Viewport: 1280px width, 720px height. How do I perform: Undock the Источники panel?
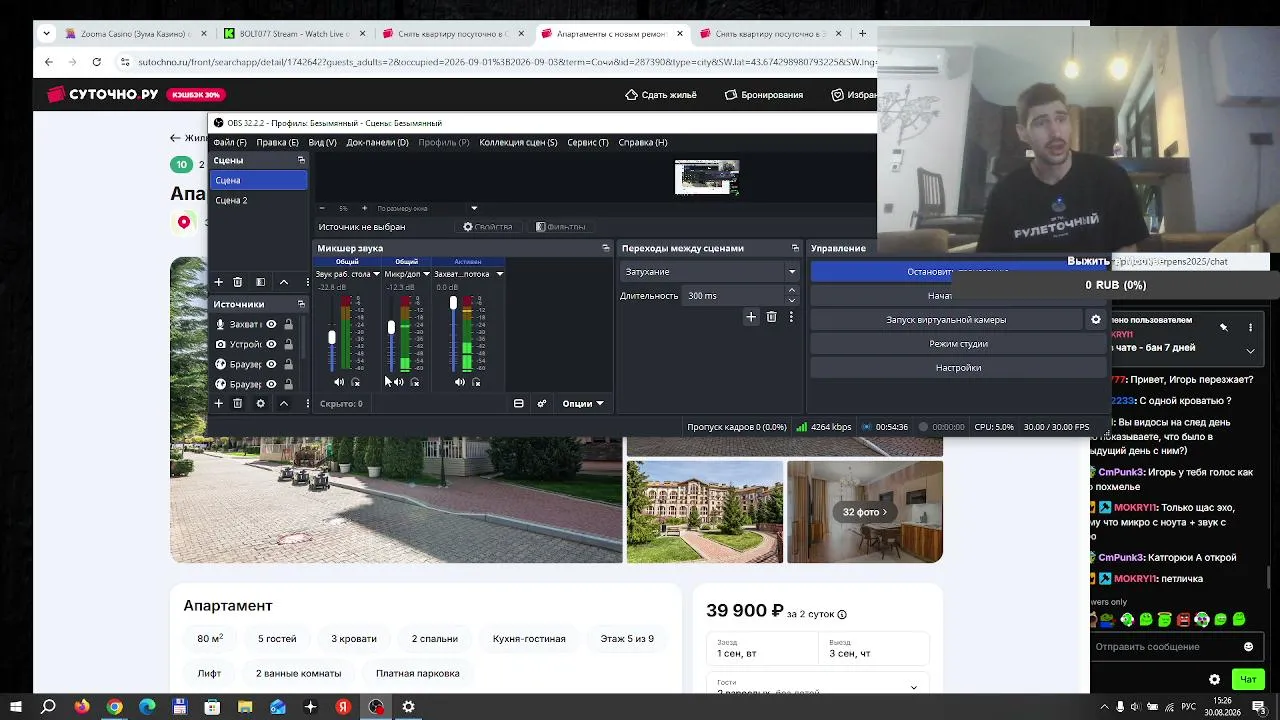pyautogui.click(x=301, y=304)
